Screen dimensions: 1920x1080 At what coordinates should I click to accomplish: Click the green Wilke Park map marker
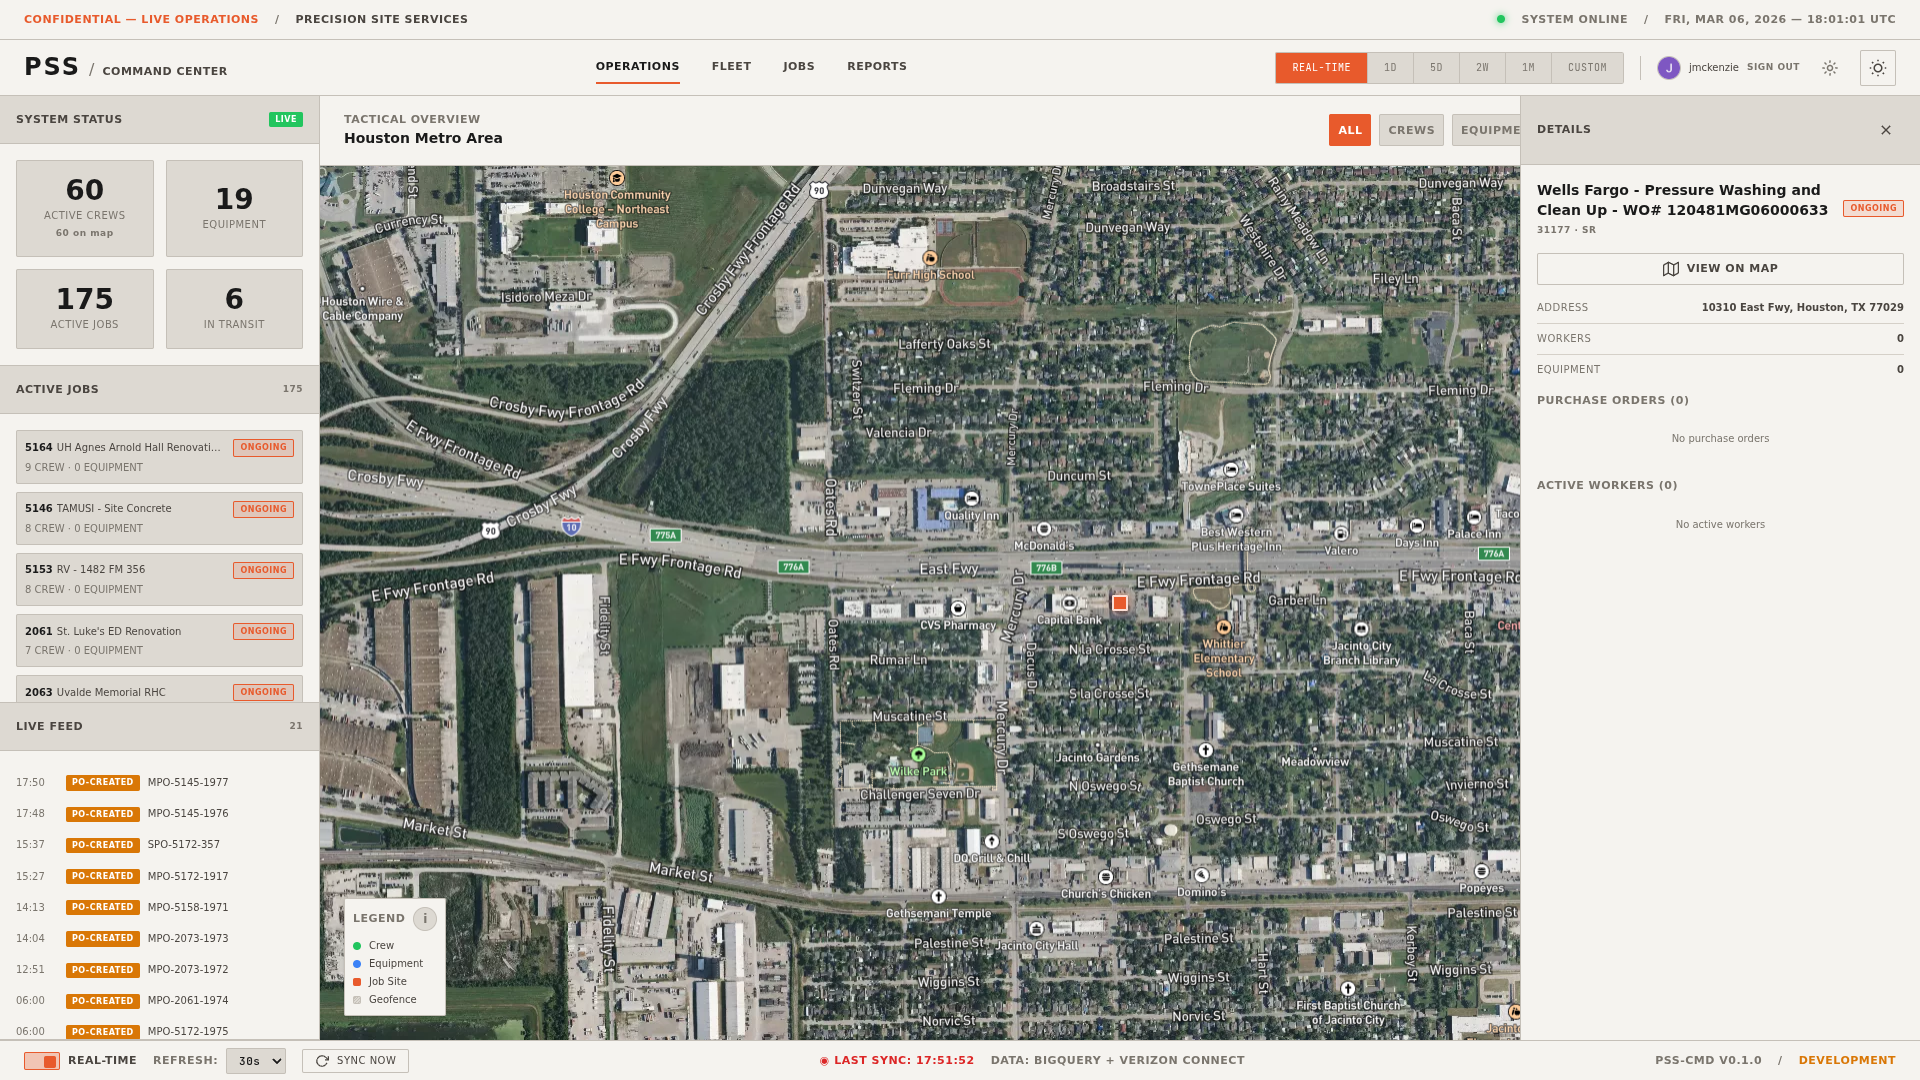pyautogui.click(x=918, y=754)
